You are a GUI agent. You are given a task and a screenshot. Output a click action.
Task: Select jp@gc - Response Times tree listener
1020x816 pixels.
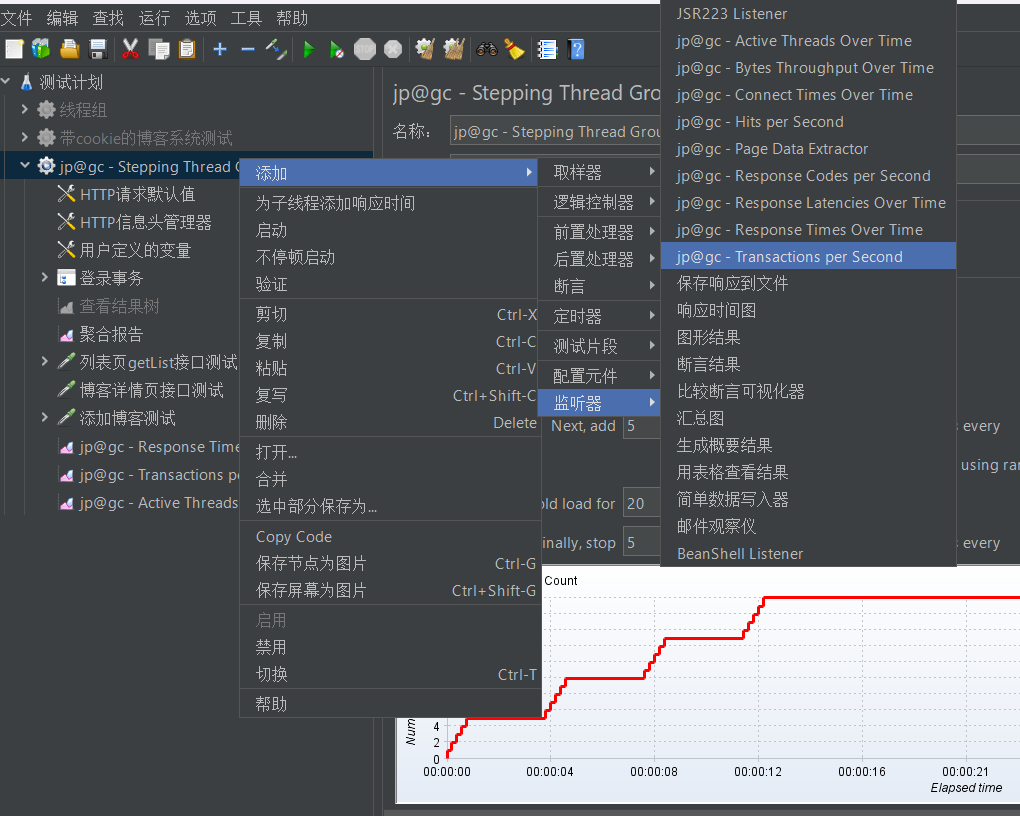coord(159,447)
